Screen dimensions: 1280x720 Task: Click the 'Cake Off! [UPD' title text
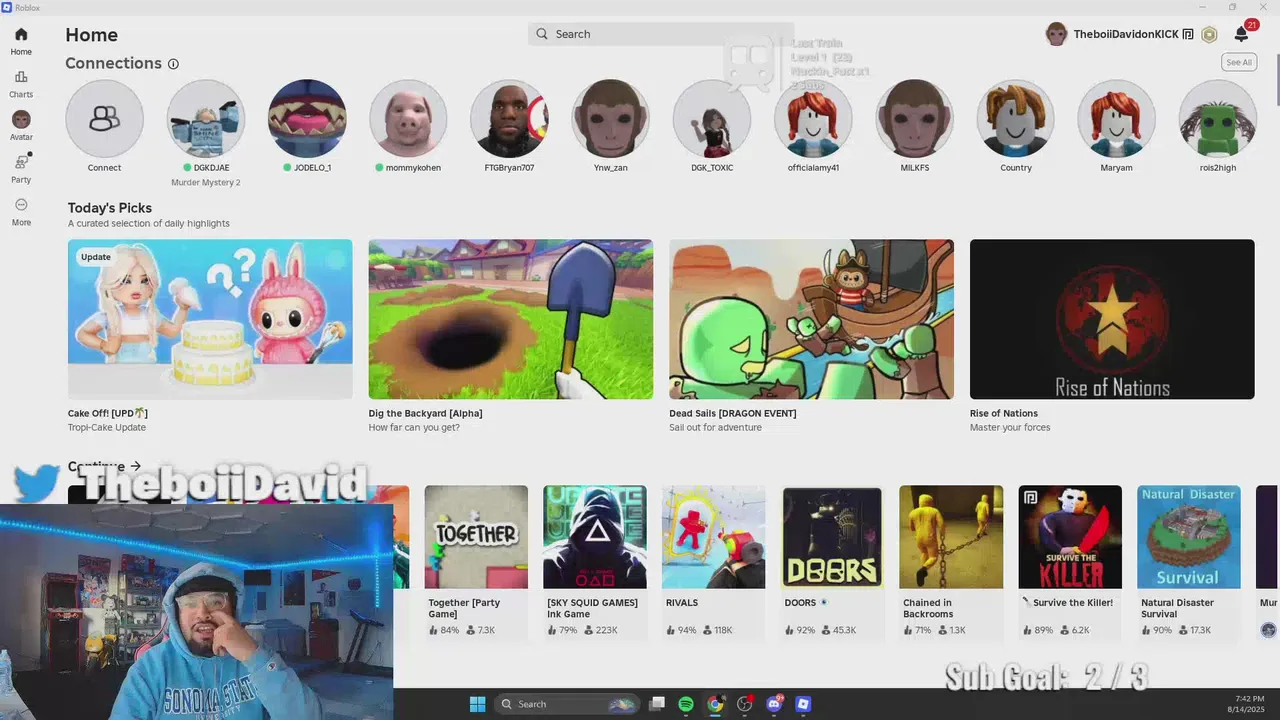108,413
